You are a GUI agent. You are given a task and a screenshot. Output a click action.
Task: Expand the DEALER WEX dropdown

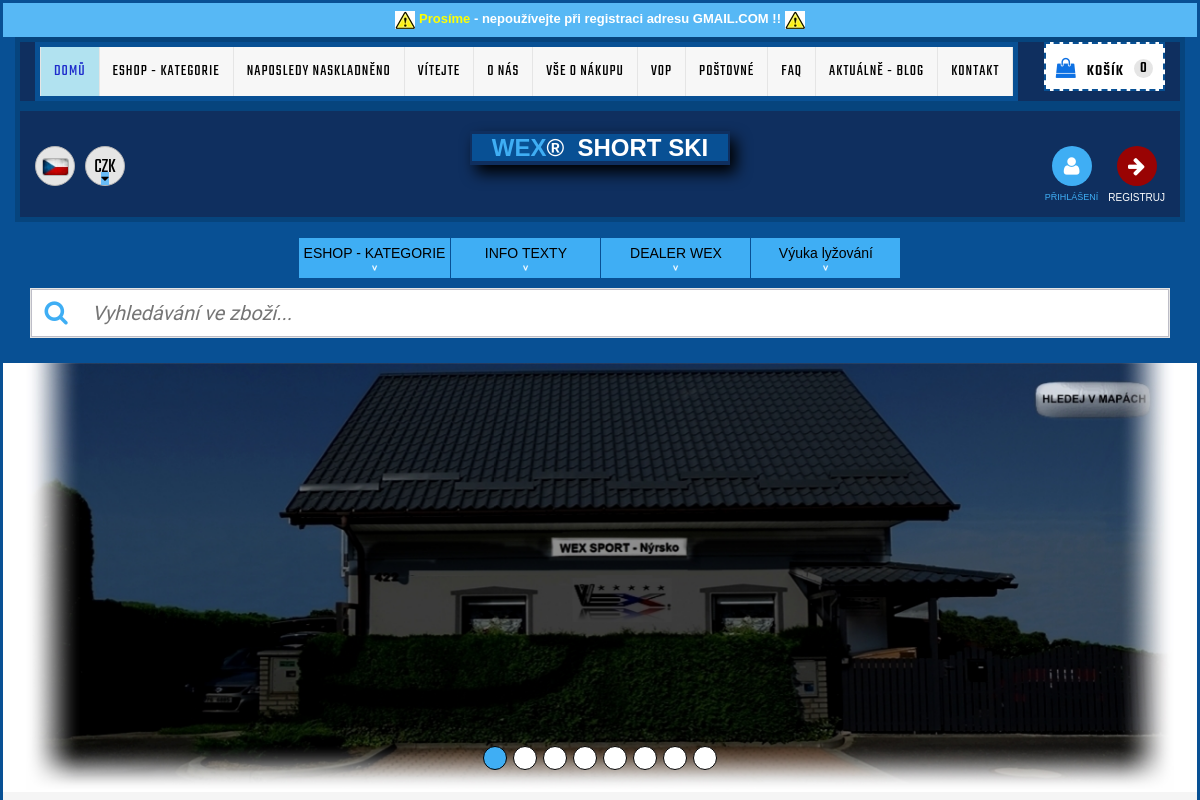tap(676, 258)
